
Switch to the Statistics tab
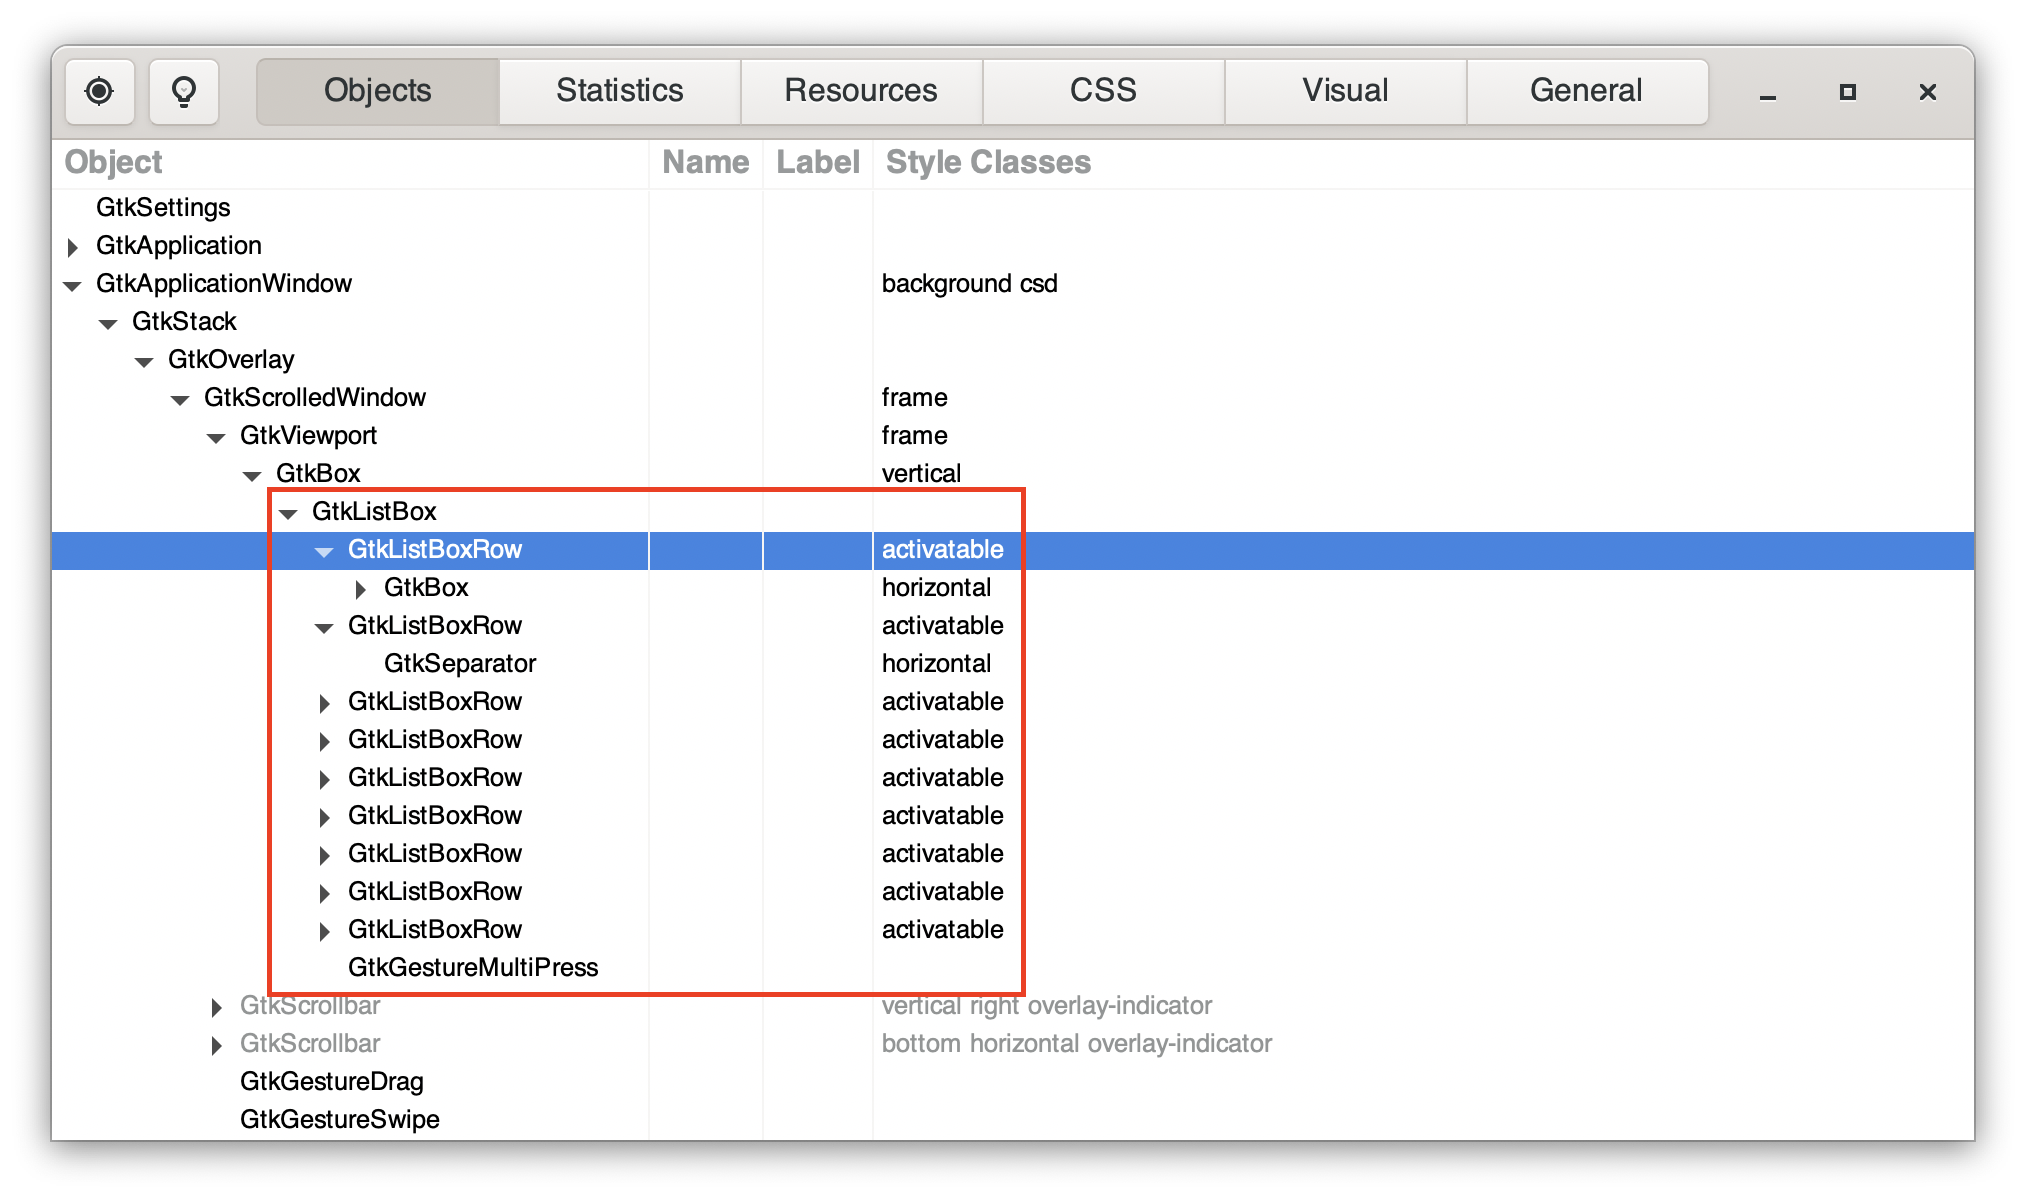coord(618,91)
